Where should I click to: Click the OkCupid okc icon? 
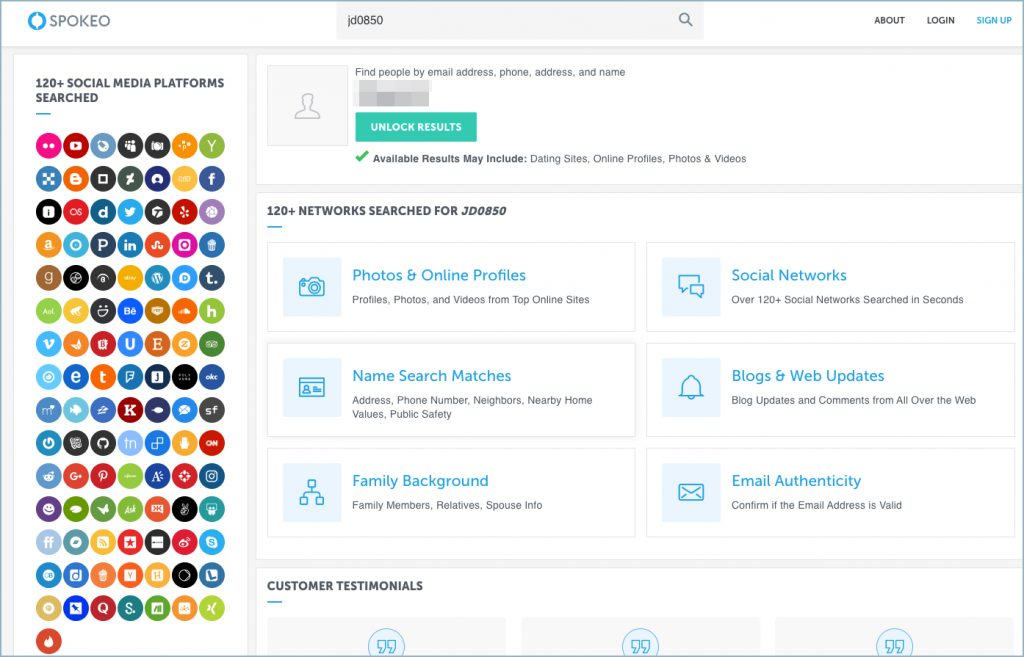tap(212, 377)
